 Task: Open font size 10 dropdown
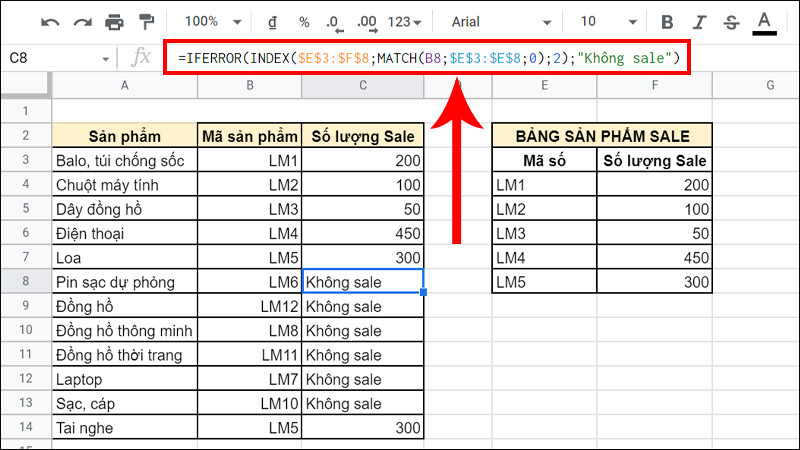pyautogui.click(x=608, y=21)
